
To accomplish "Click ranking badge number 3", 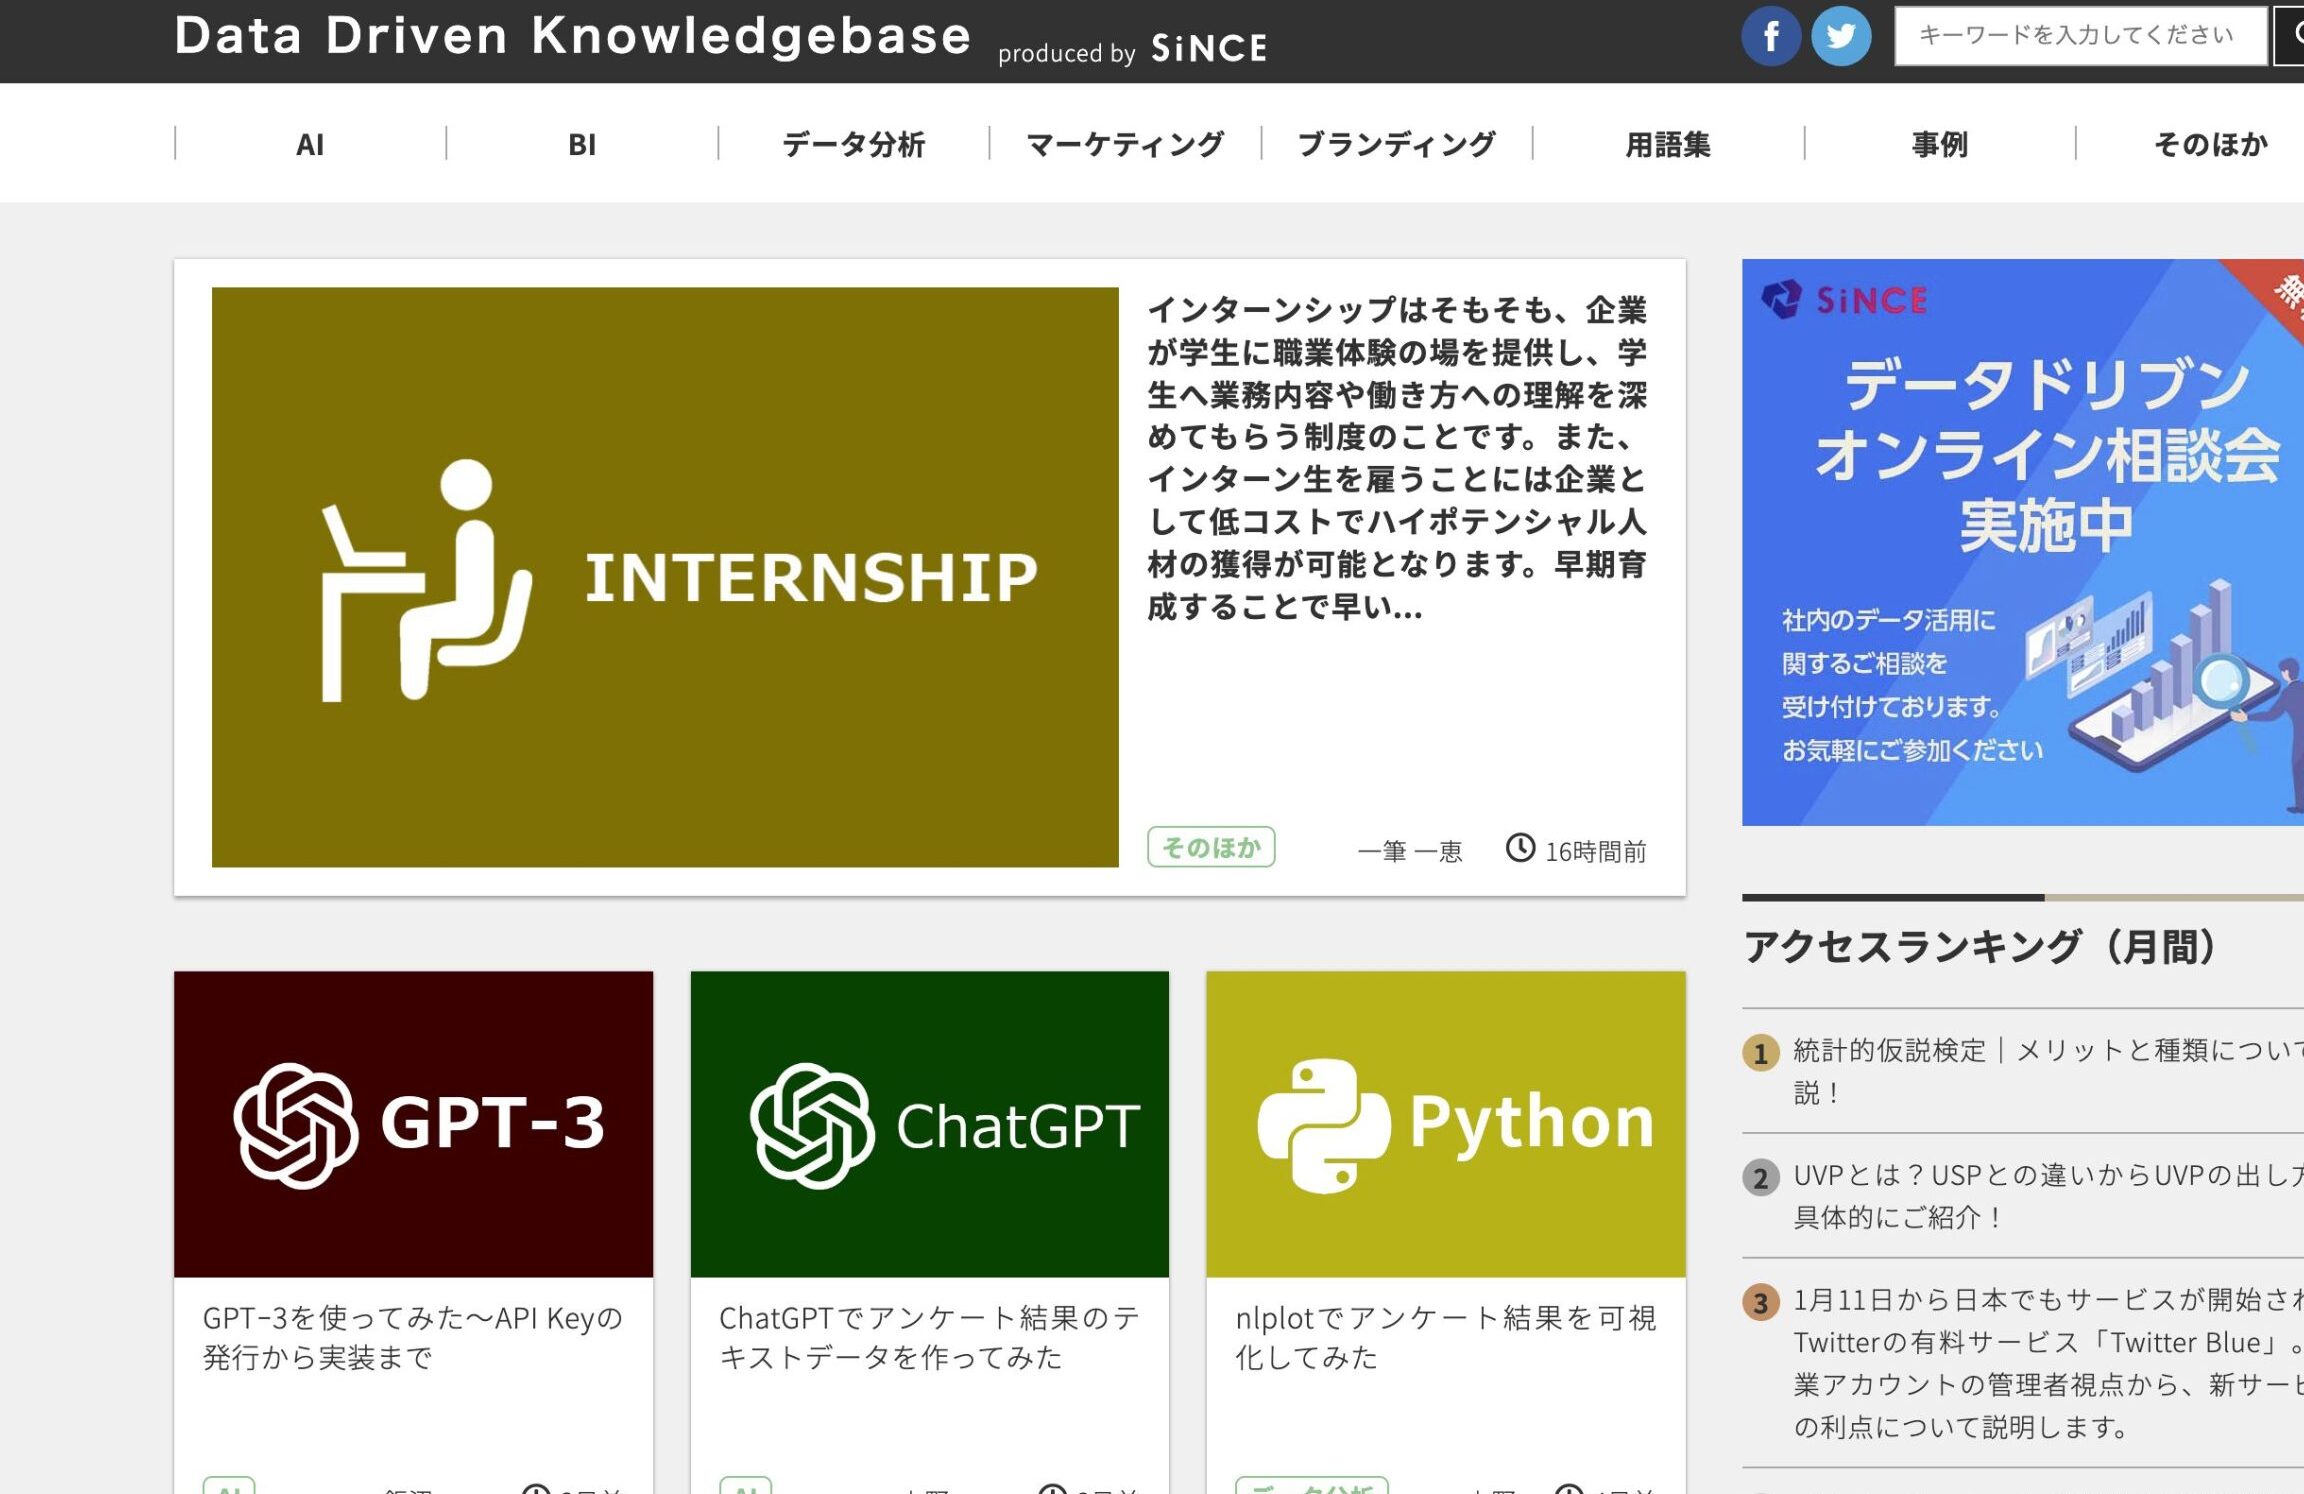I will (1761, 1303).
